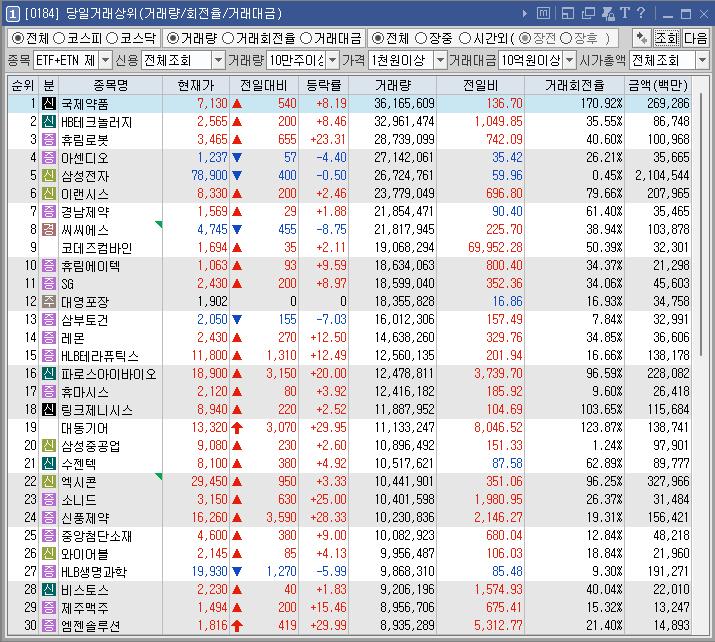
Task: Click the 증 badge on 휴림로봇 row
Action: (49, 140)
